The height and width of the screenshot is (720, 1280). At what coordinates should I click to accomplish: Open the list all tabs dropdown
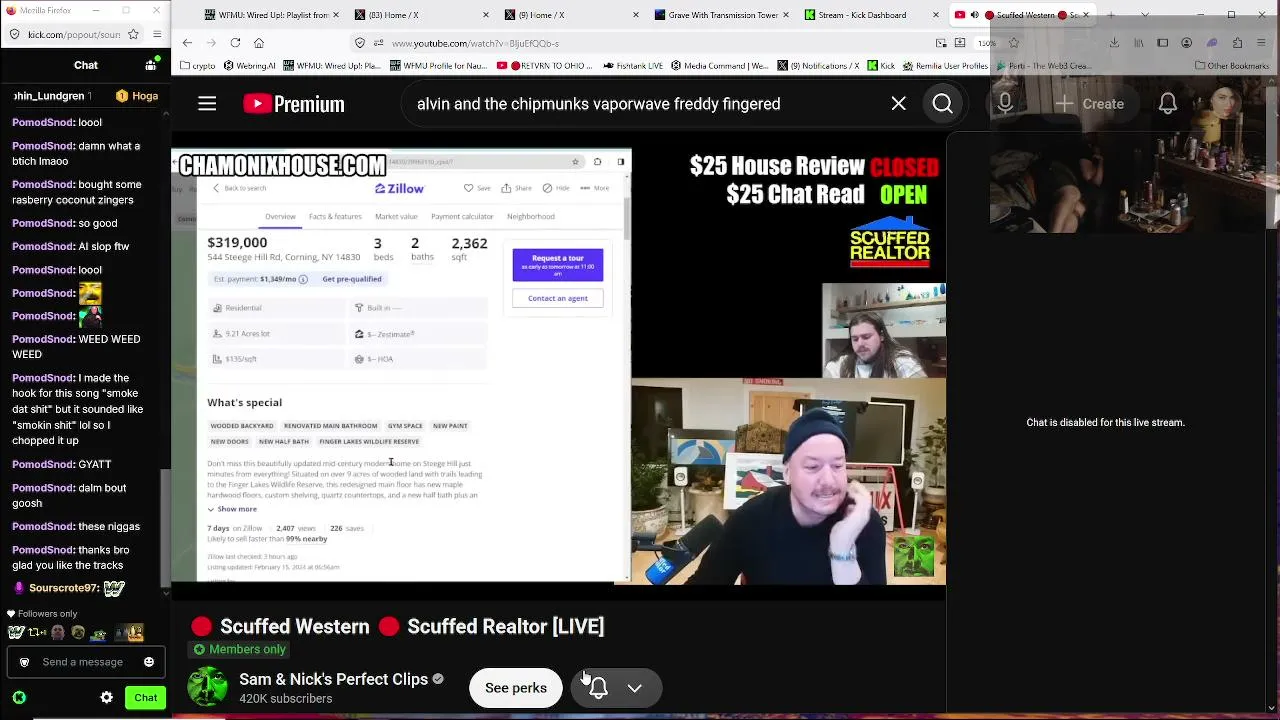(x=1145, y=15)
